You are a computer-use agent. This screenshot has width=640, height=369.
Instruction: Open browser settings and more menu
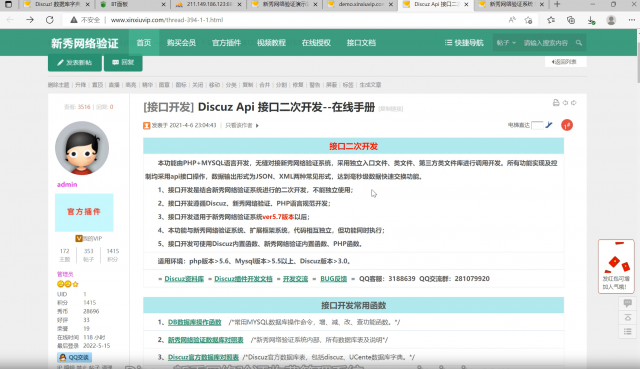pos(631,20)
